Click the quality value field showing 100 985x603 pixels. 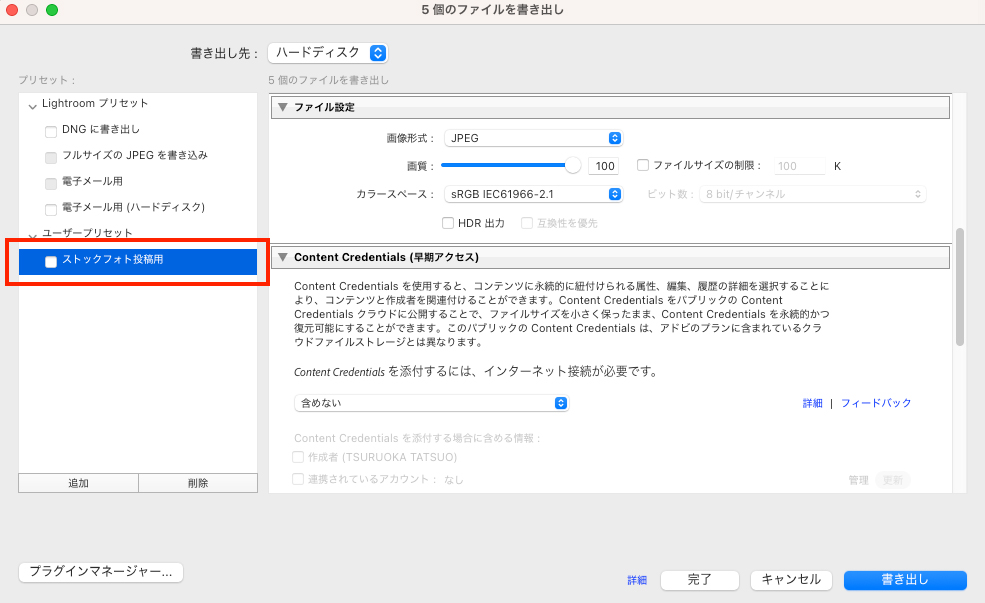click(604, 165)
